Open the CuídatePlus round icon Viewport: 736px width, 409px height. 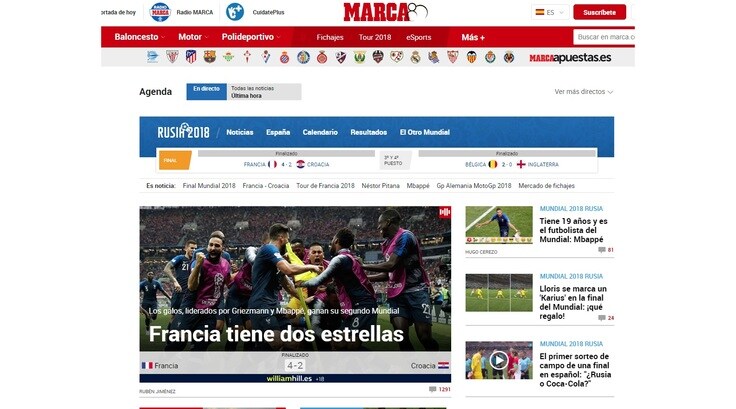pyautogui.click(x=235, y=12)
